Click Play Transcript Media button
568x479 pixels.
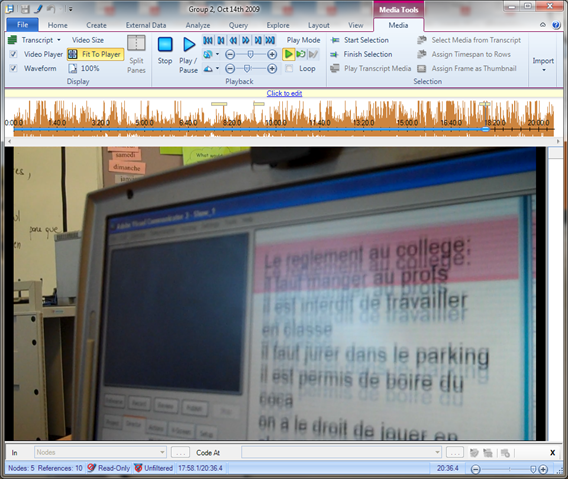371,68
